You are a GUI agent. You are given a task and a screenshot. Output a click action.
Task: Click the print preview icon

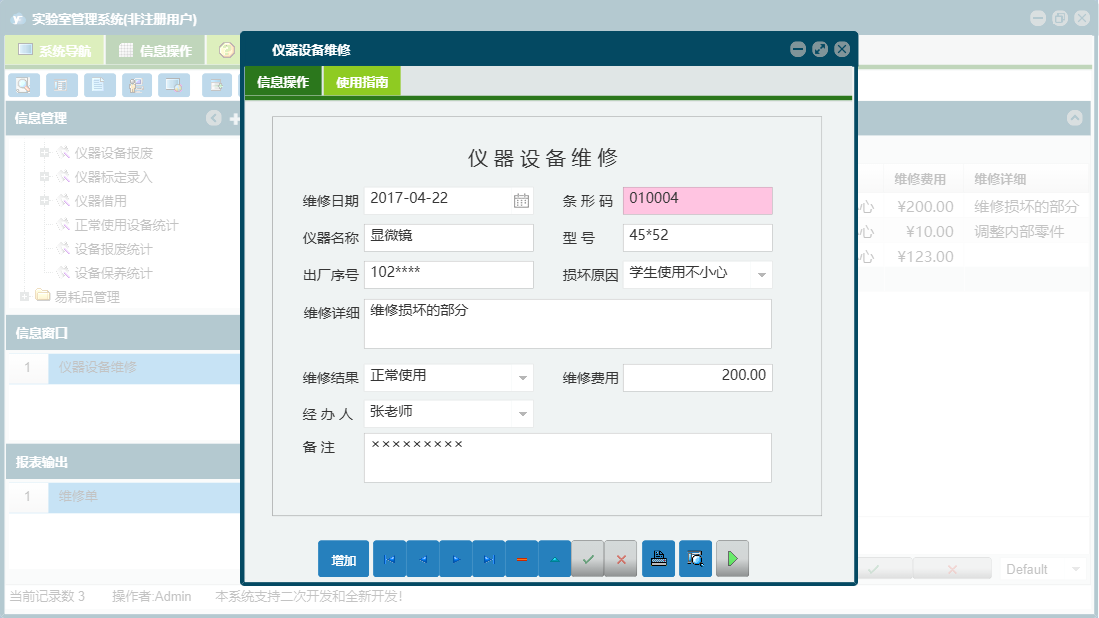695,559
